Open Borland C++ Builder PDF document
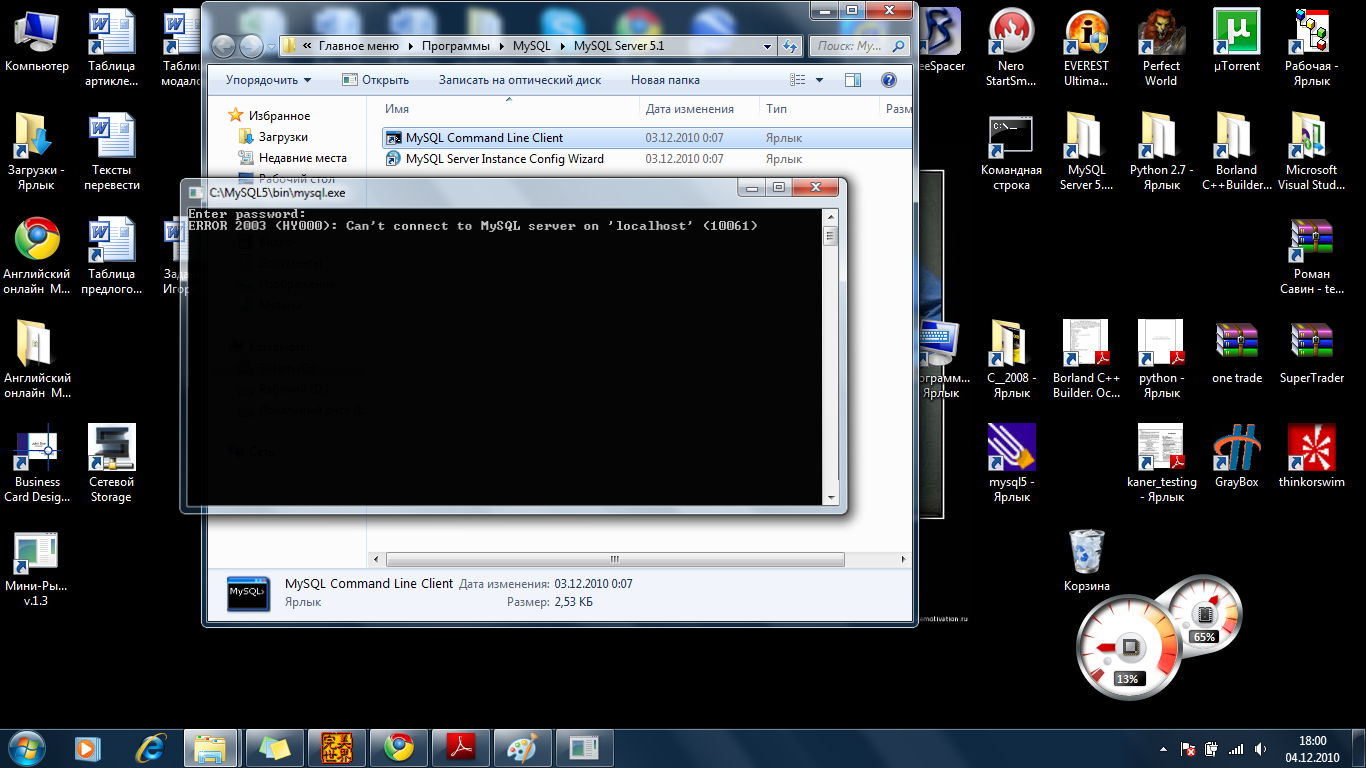Screen dimensions: 1366x768 [x=1086, y=359]
